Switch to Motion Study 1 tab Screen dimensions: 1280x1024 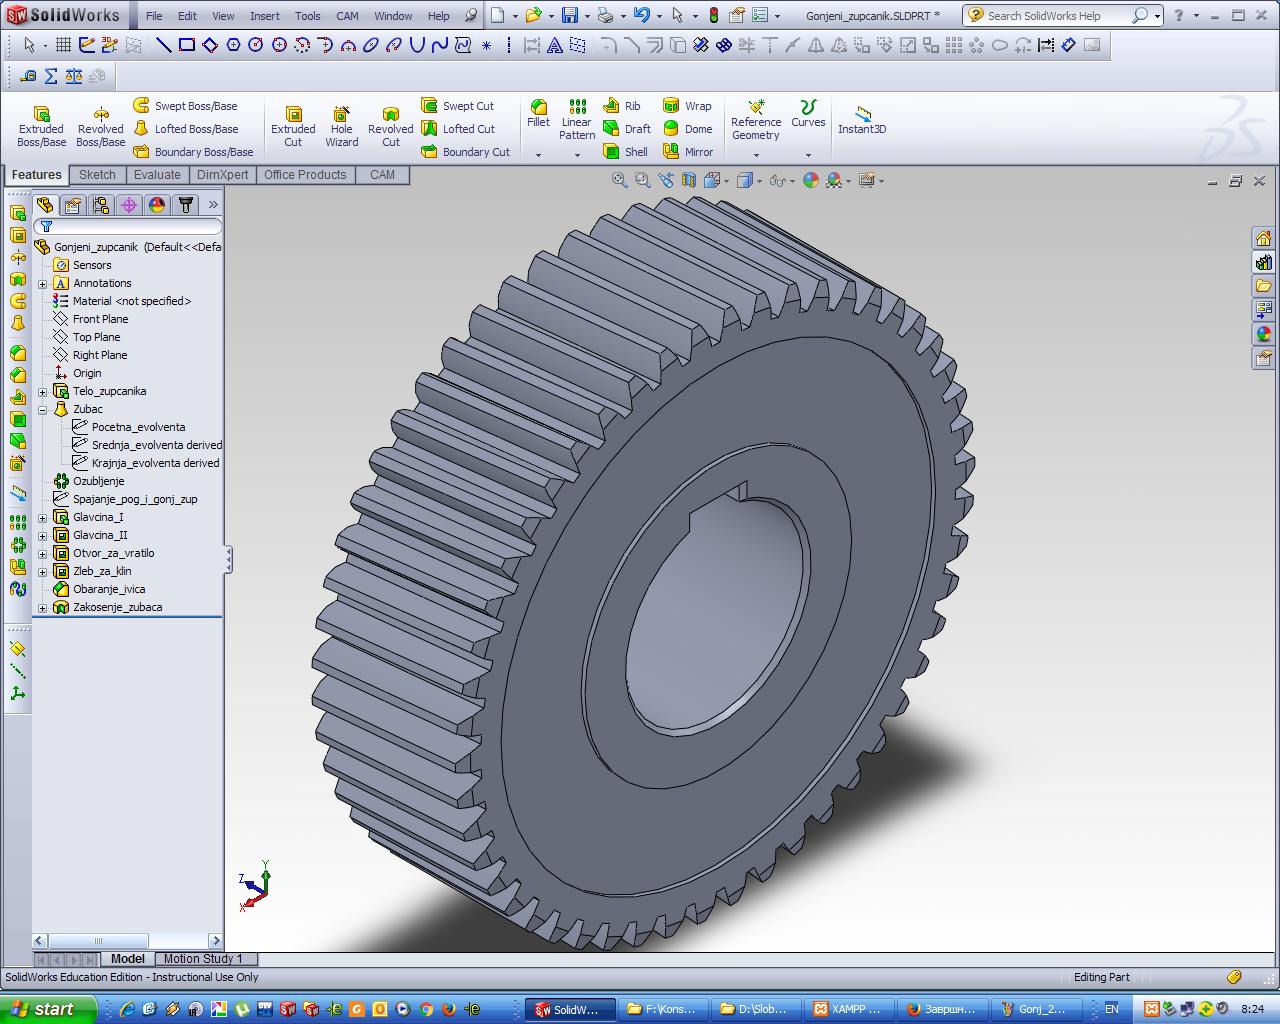click(203, 959)
